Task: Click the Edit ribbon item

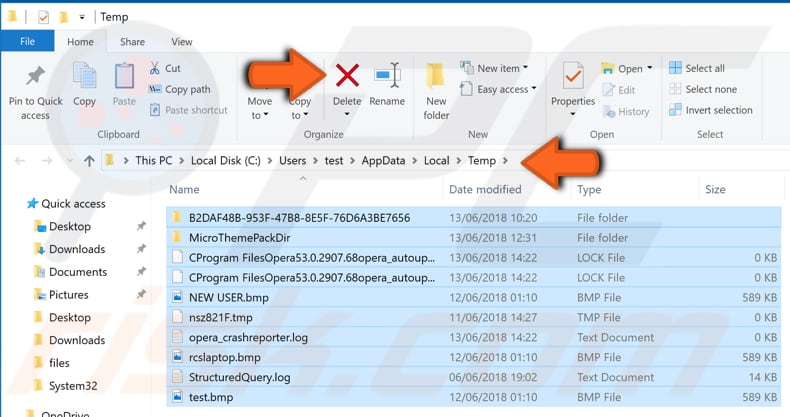Action: coord(619,90)
